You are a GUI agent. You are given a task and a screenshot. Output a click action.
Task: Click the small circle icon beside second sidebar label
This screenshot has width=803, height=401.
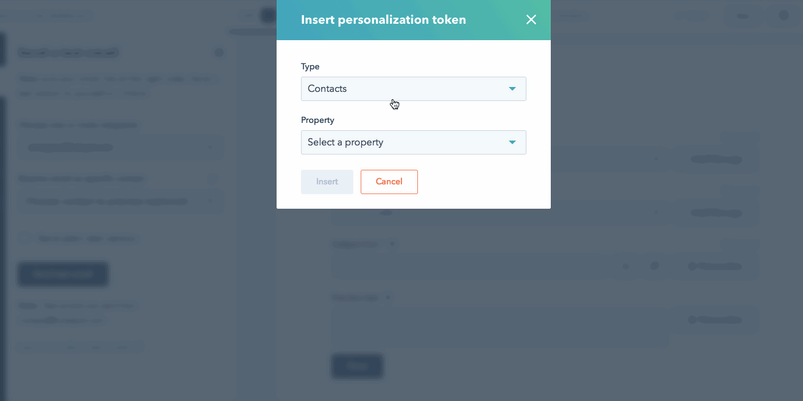pyautogui.click(x=213, y=179)
